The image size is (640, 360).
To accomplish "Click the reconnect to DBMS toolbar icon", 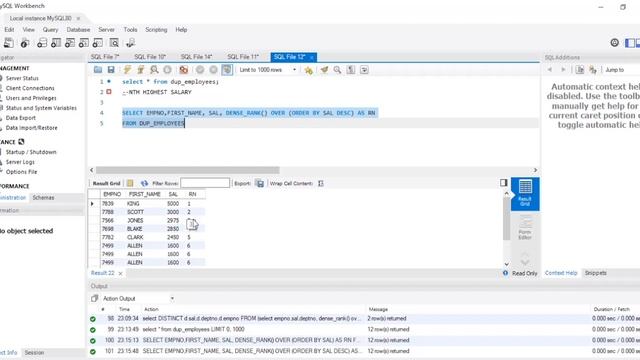I will [131, 43].
